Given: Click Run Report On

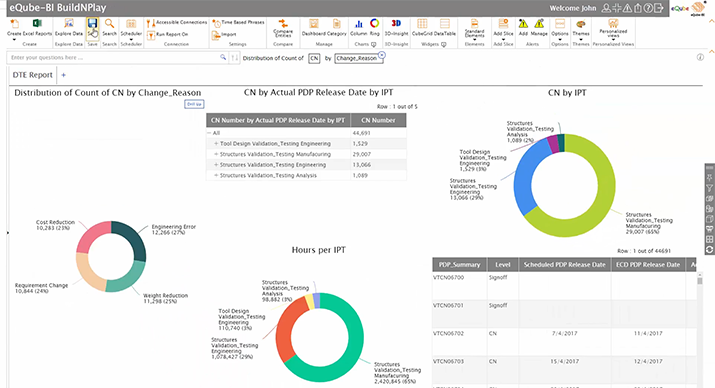Looking at the screenshot, I should pos(167,35).
